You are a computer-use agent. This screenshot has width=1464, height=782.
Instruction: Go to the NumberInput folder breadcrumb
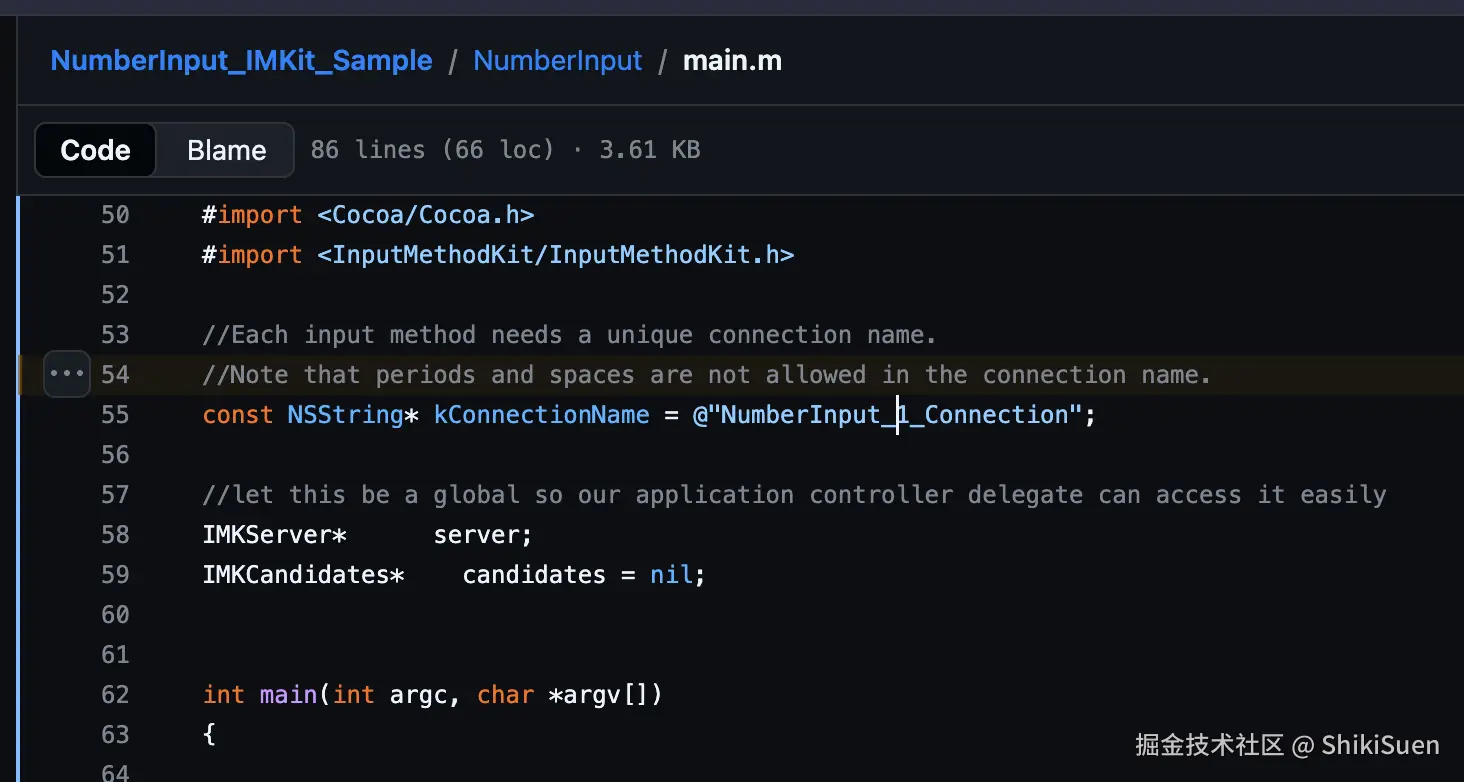click(x=557, y=61)
